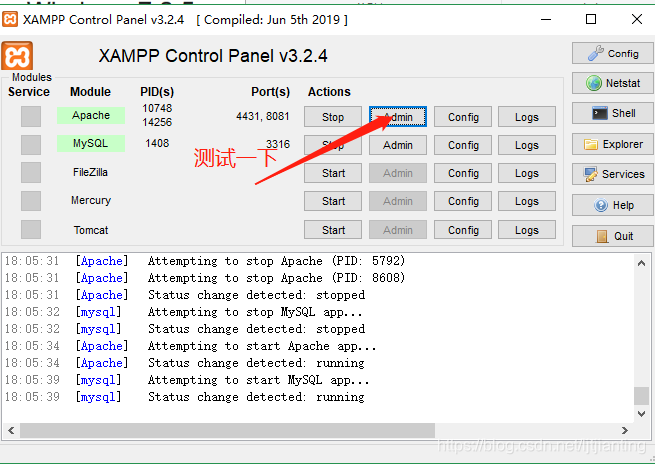This screenshot has height=464, width=655.
Task: Maximize the XAMPP window
Action: point(591,19)
